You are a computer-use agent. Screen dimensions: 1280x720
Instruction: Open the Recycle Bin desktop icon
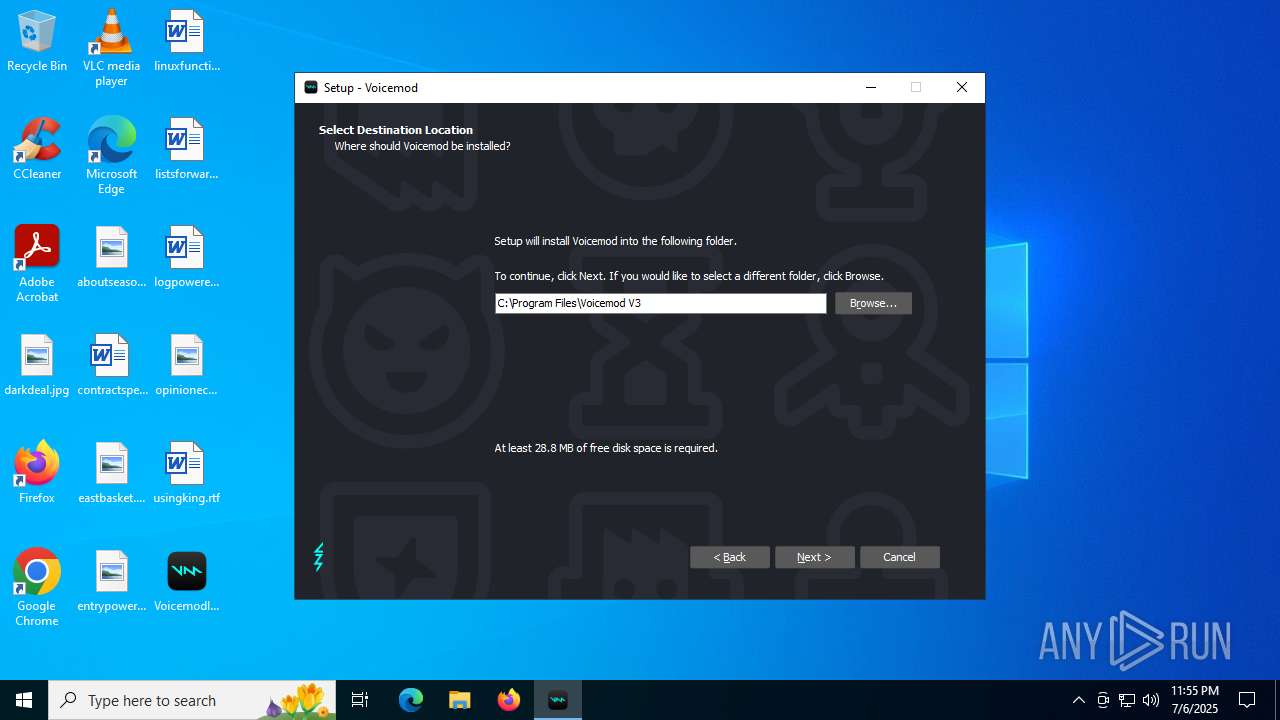tap(37, 42)
